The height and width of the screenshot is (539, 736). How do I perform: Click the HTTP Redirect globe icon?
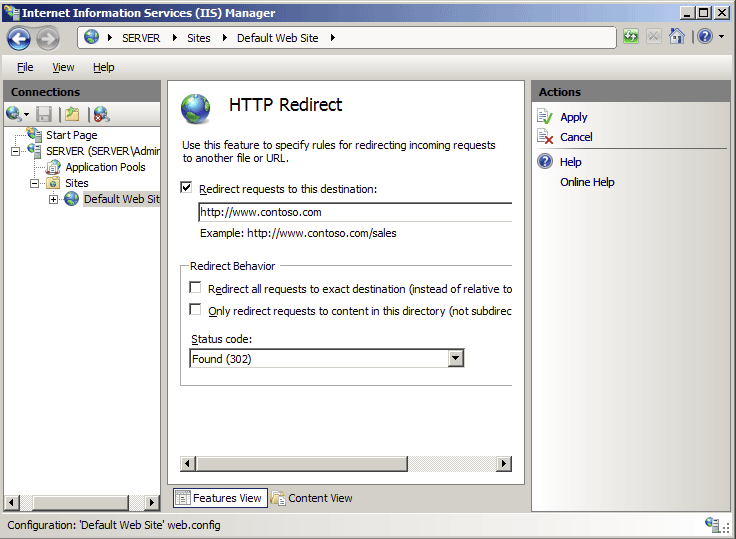coord(195,108)
